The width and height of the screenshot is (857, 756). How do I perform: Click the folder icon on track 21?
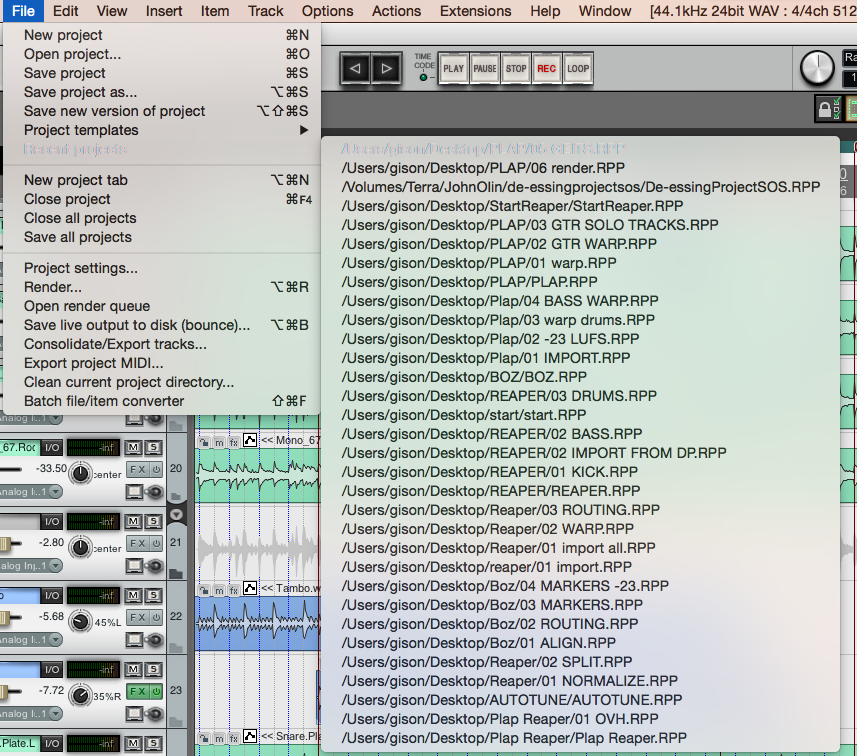pyautogui.click(x=176, y=573)
